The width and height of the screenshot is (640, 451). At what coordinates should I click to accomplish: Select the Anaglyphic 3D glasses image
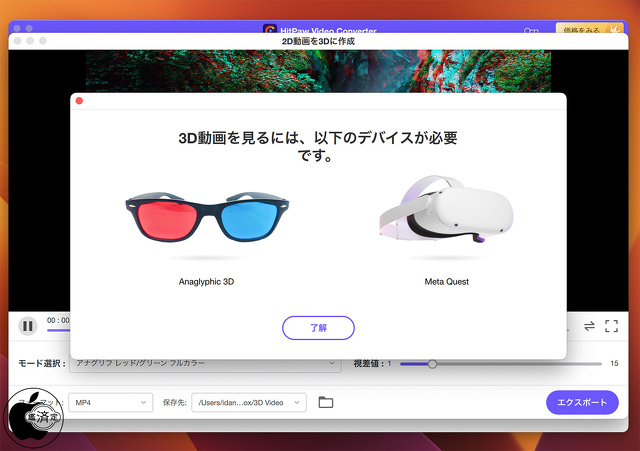tap(207, 216)
